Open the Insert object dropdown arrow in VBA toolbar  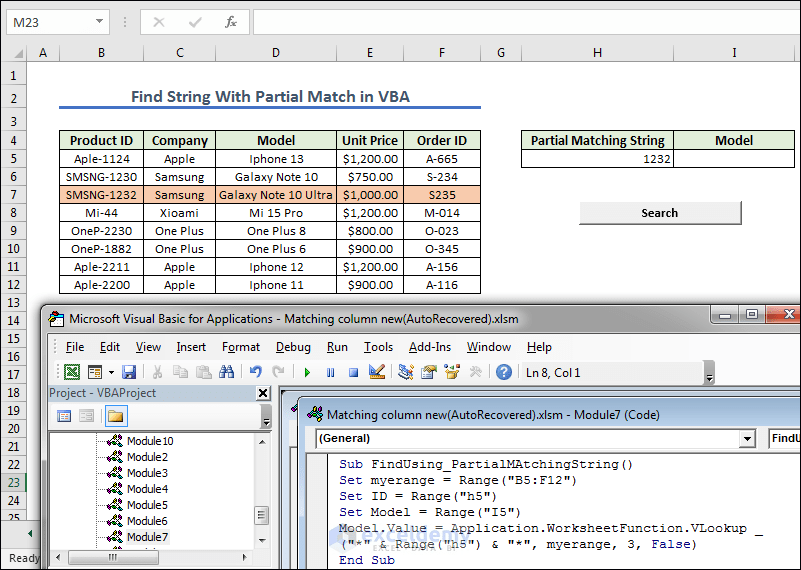[x=111, y=372]
